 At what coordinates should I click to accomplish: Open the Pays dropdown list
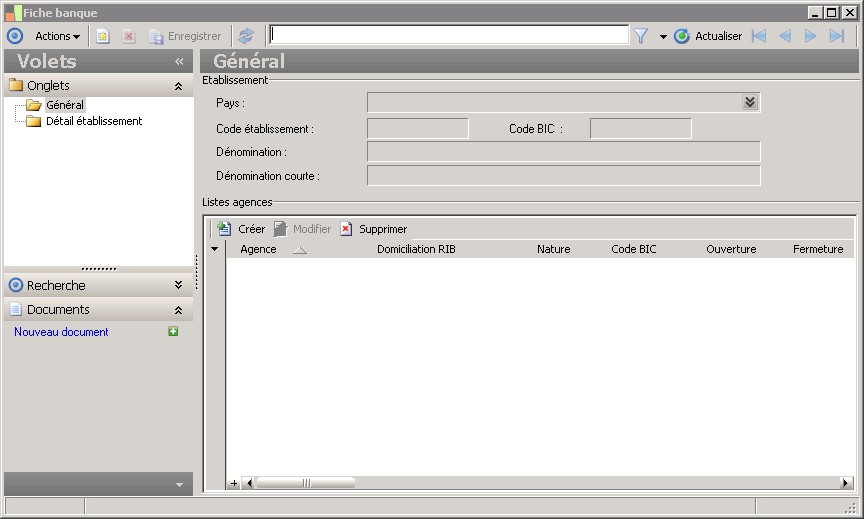[749, 102]
